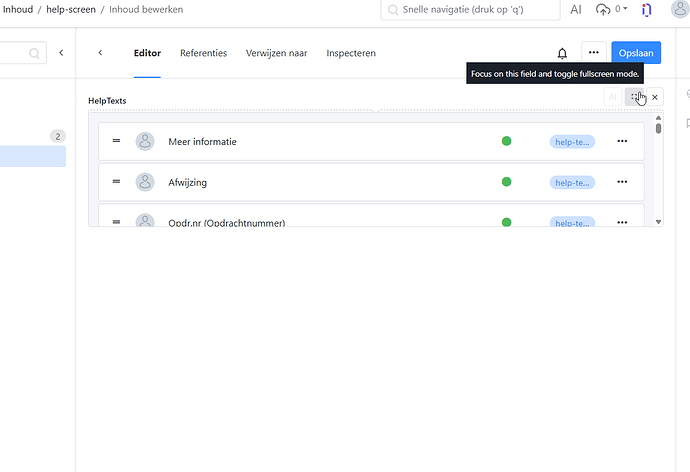Save content with the Opslaan button

[636, 53]
